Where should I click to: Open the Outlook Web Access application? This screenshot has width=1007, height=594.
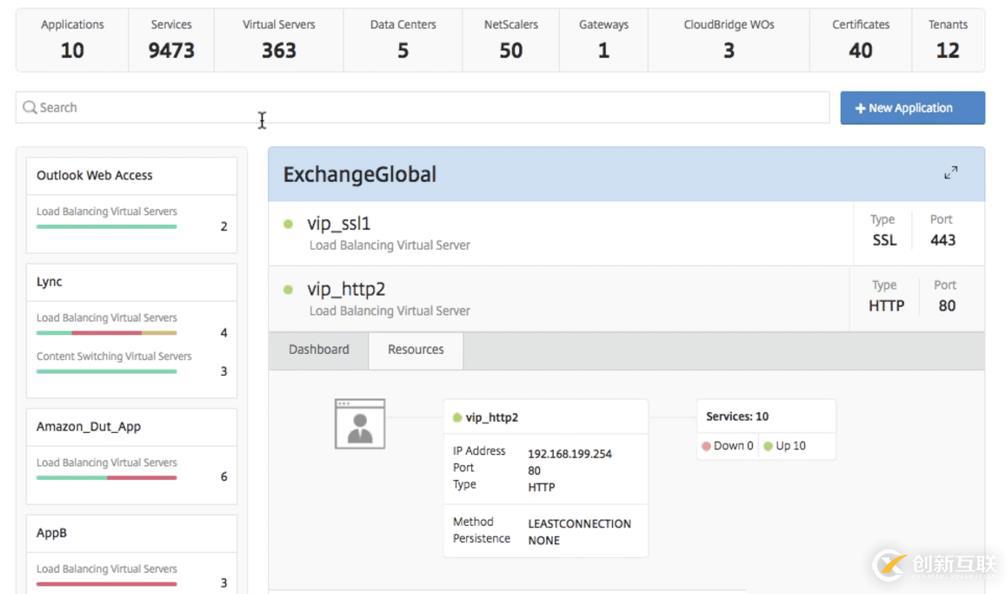[95, 175]
